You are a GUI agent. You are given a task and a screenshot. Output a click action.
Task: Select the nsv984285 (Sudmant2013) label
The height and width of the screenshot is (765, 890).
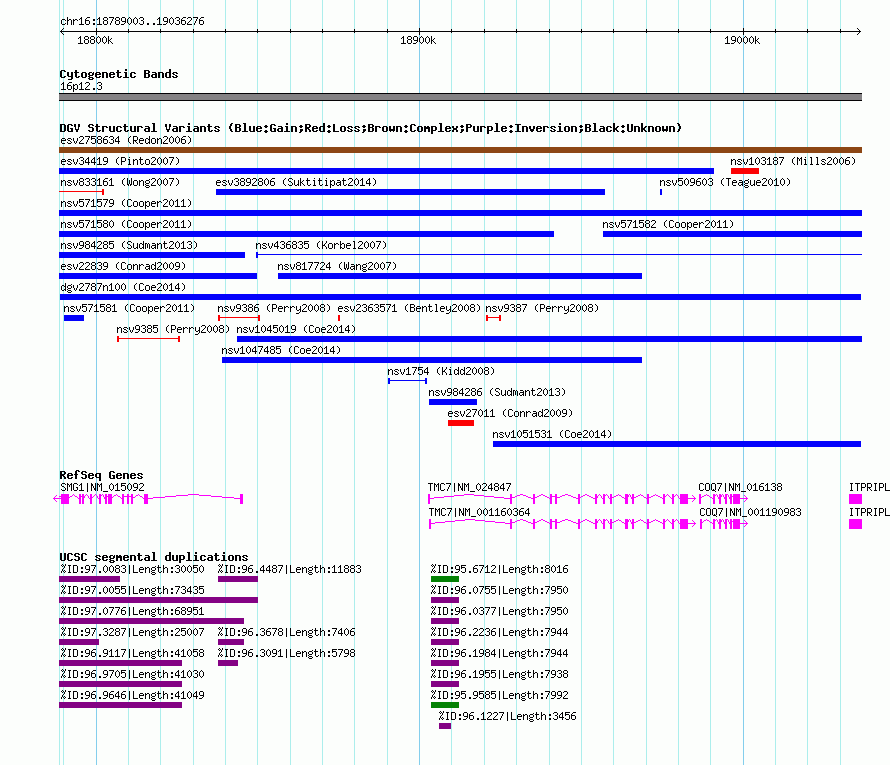point(129,245)
